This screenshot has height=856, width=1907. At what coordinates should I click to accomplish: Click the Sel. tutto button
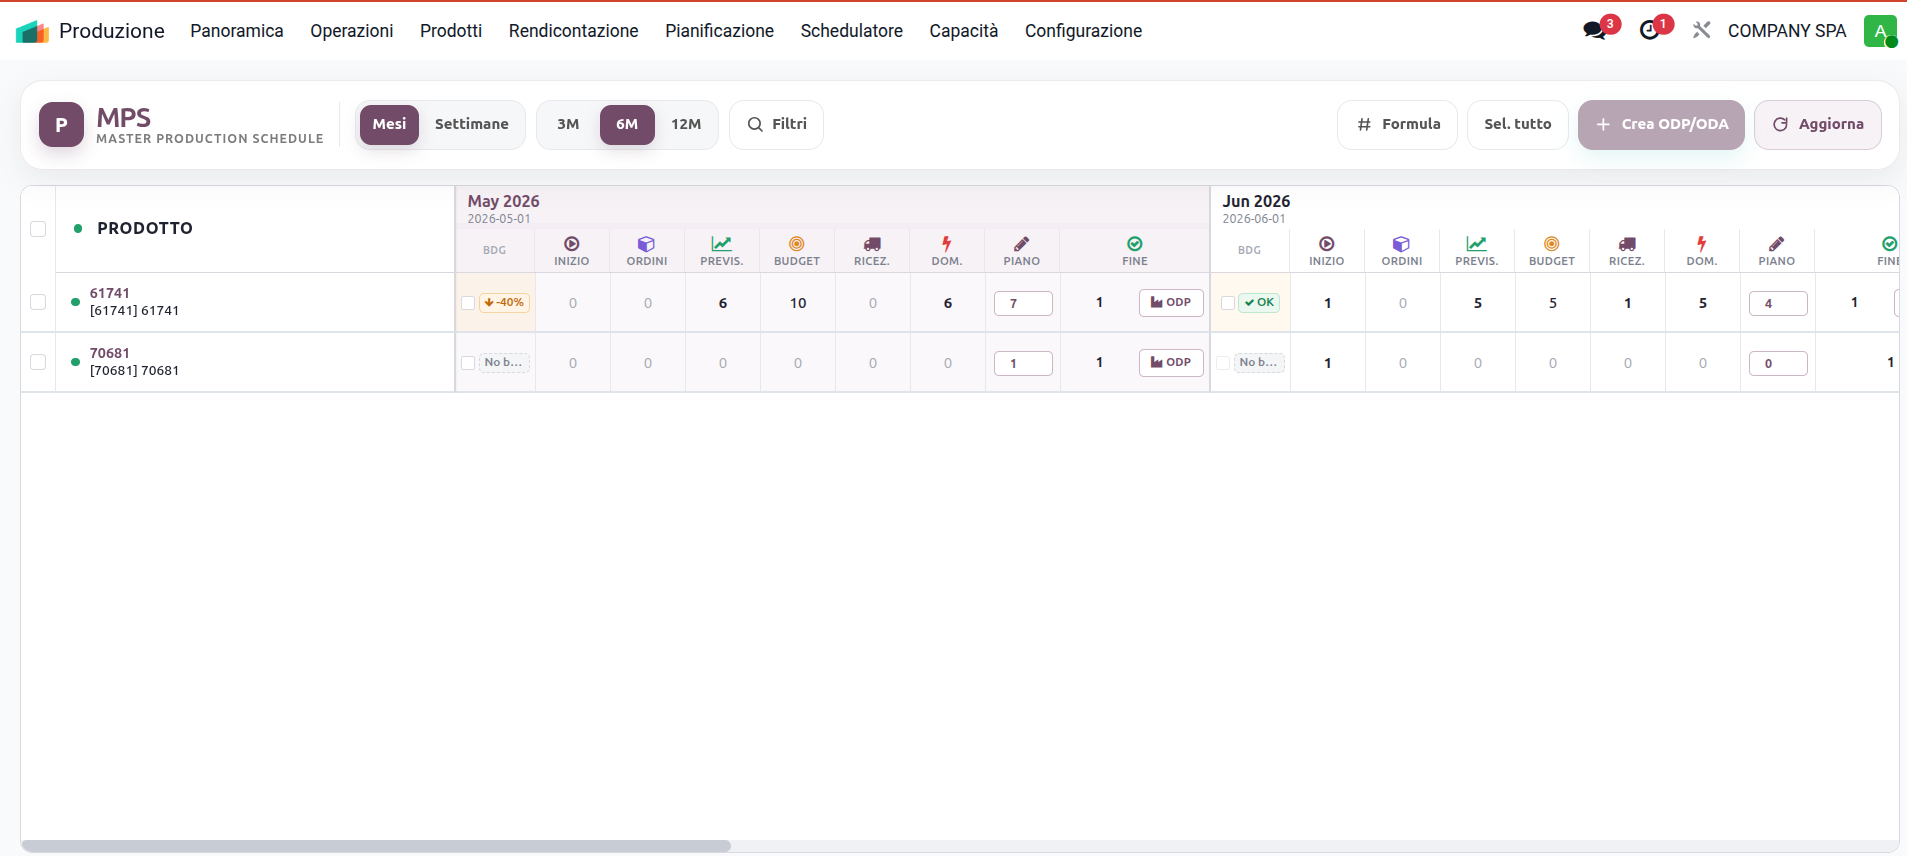coord(1518,125)
